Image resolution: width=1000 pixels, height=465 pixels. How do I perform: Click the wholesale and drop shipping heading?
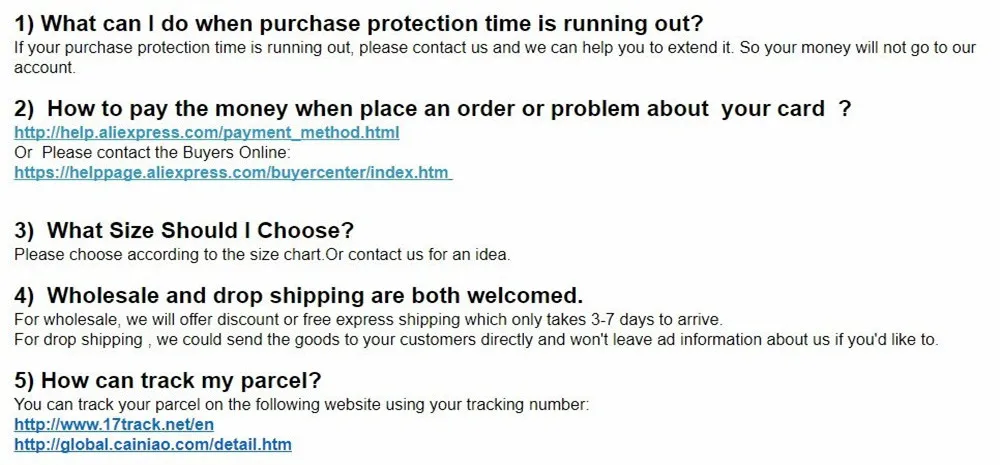[x=298, y=295]
